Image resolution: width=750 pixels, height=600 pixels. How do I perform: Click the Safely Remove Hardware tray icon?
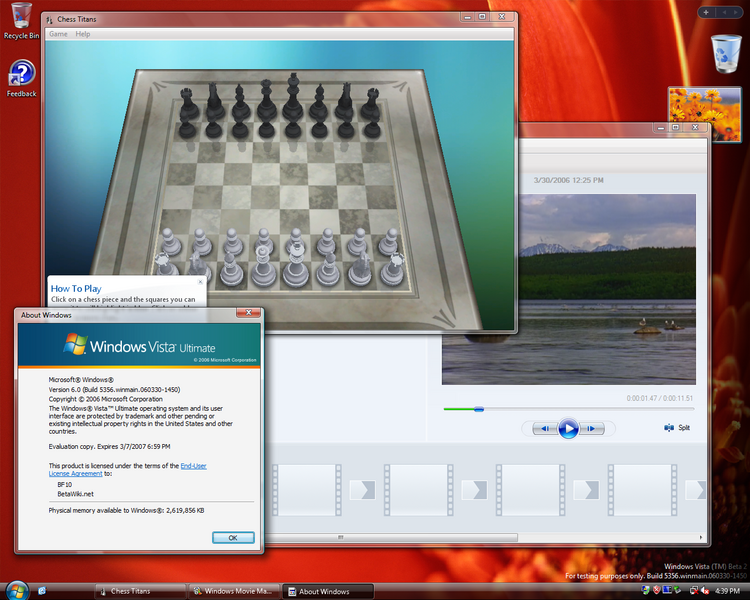[x=677, y=590]
